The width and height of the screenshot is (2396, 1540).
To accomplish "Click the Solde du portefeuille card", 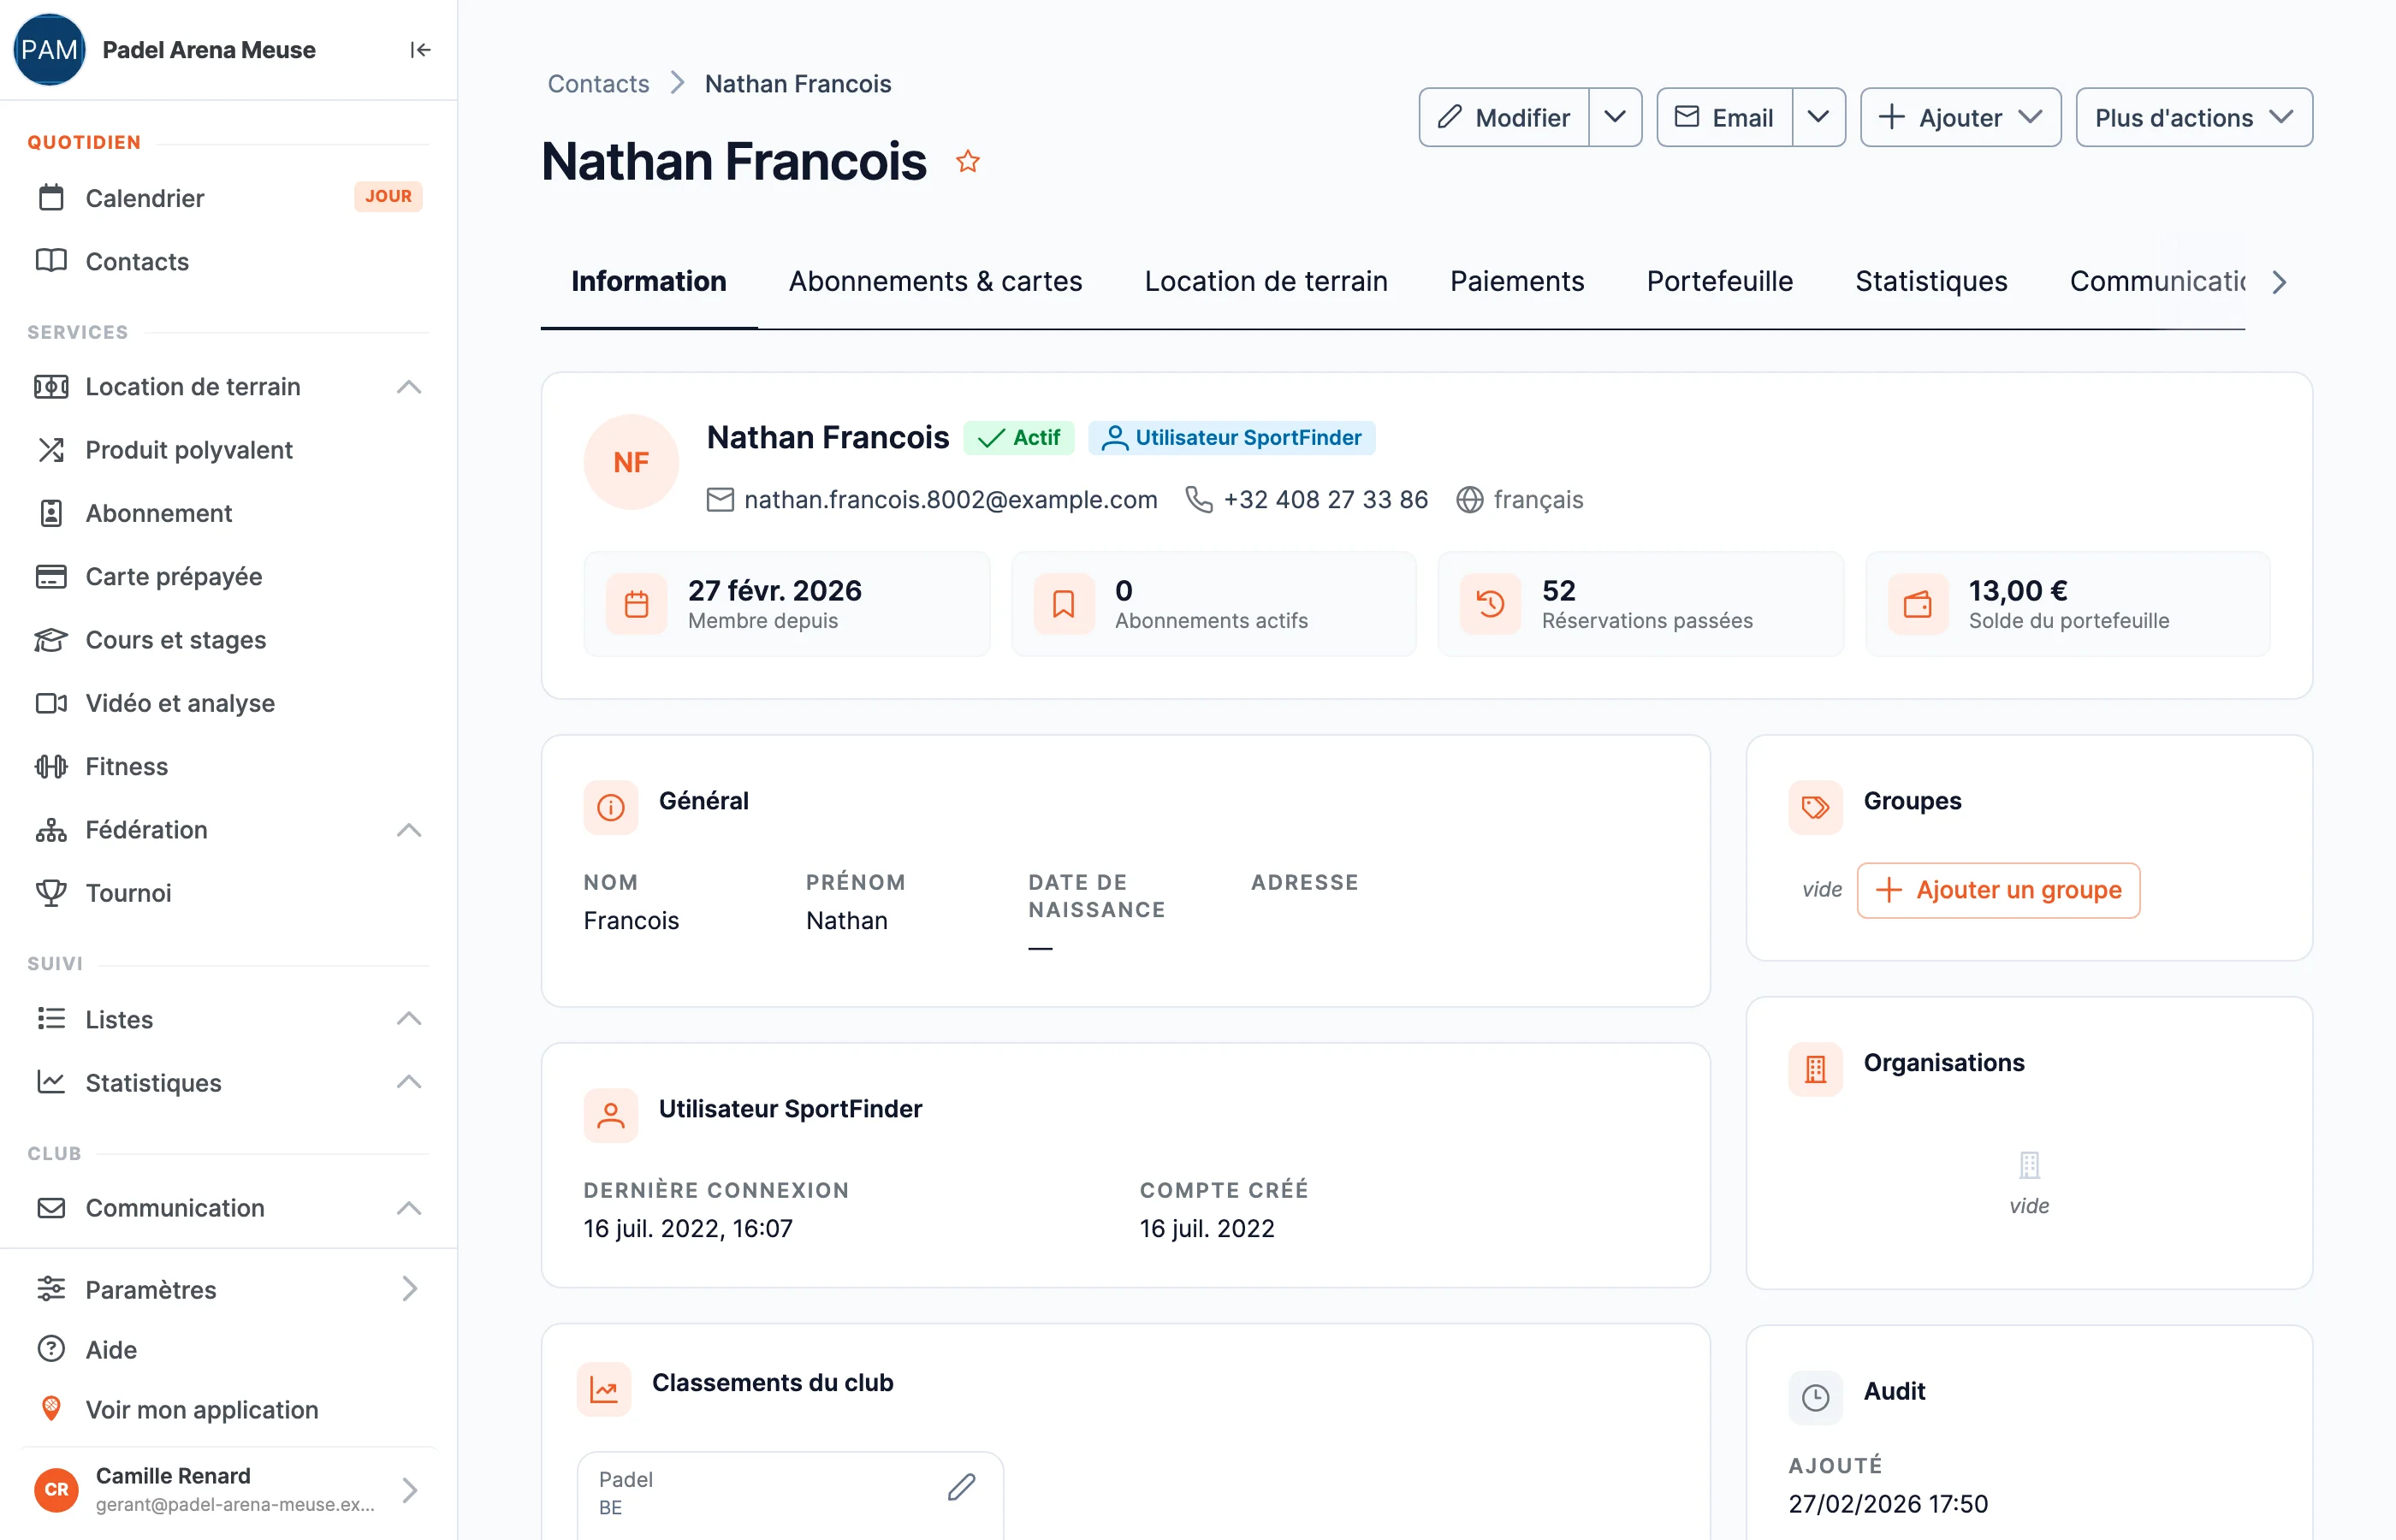I will click(2067, 604).
